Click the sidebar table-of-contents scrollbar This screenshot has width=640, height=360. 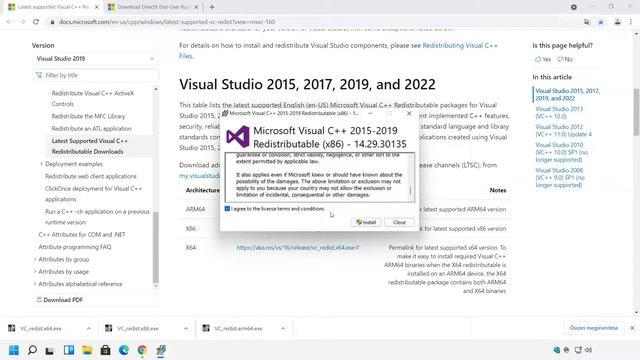156,247
